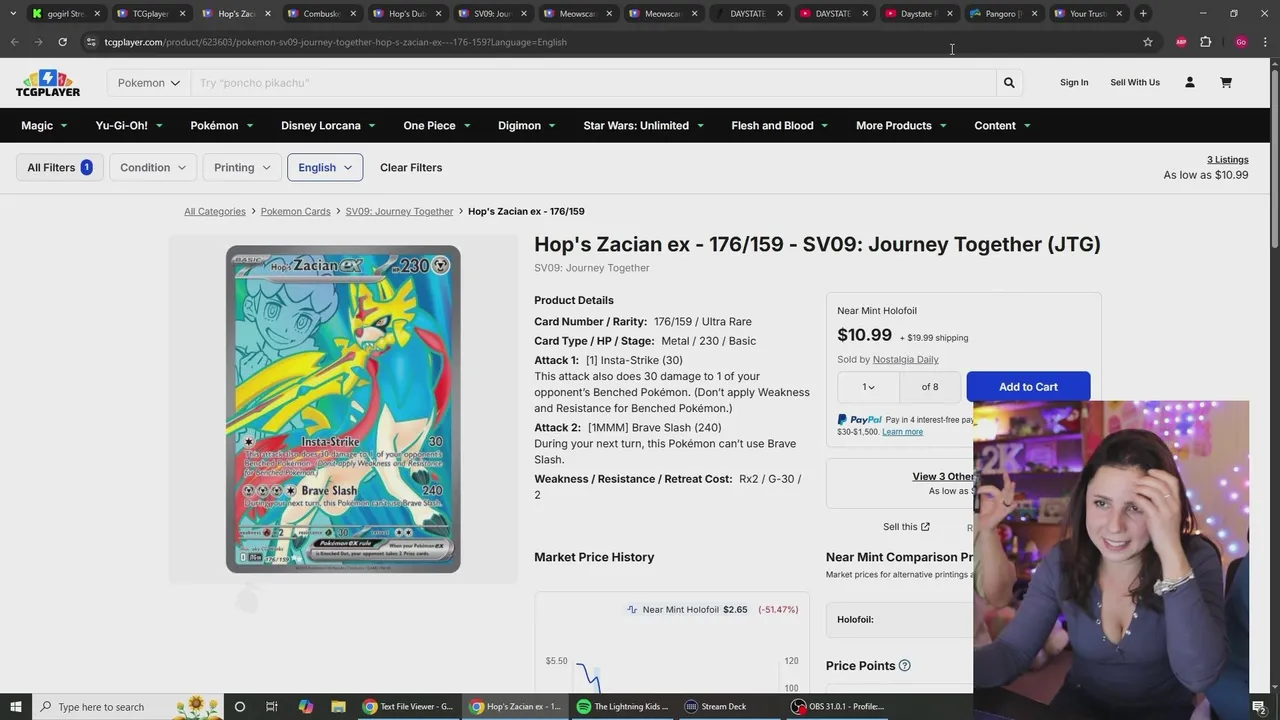
Task: Open Chrome profile avatar
Action: pyautogui.click(x=1241, y=42)
